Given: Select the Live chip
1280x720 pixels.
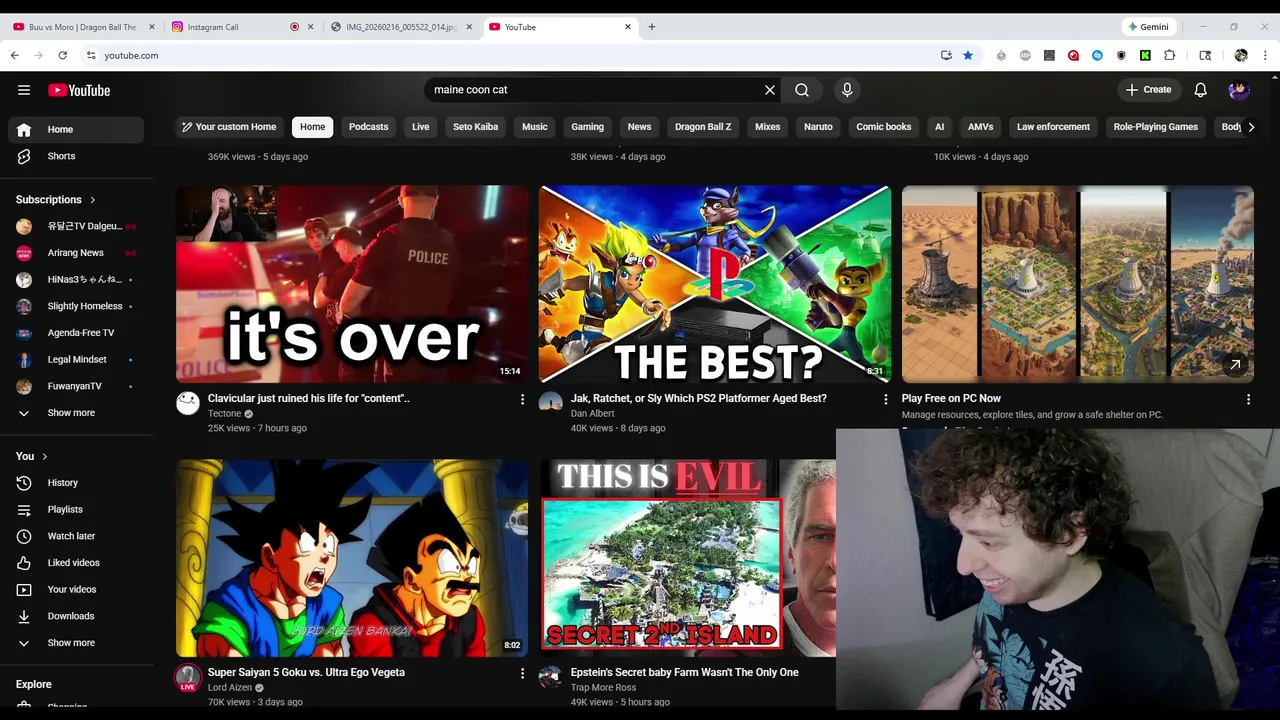Looking at the screenshot, I should pos(421,127).
